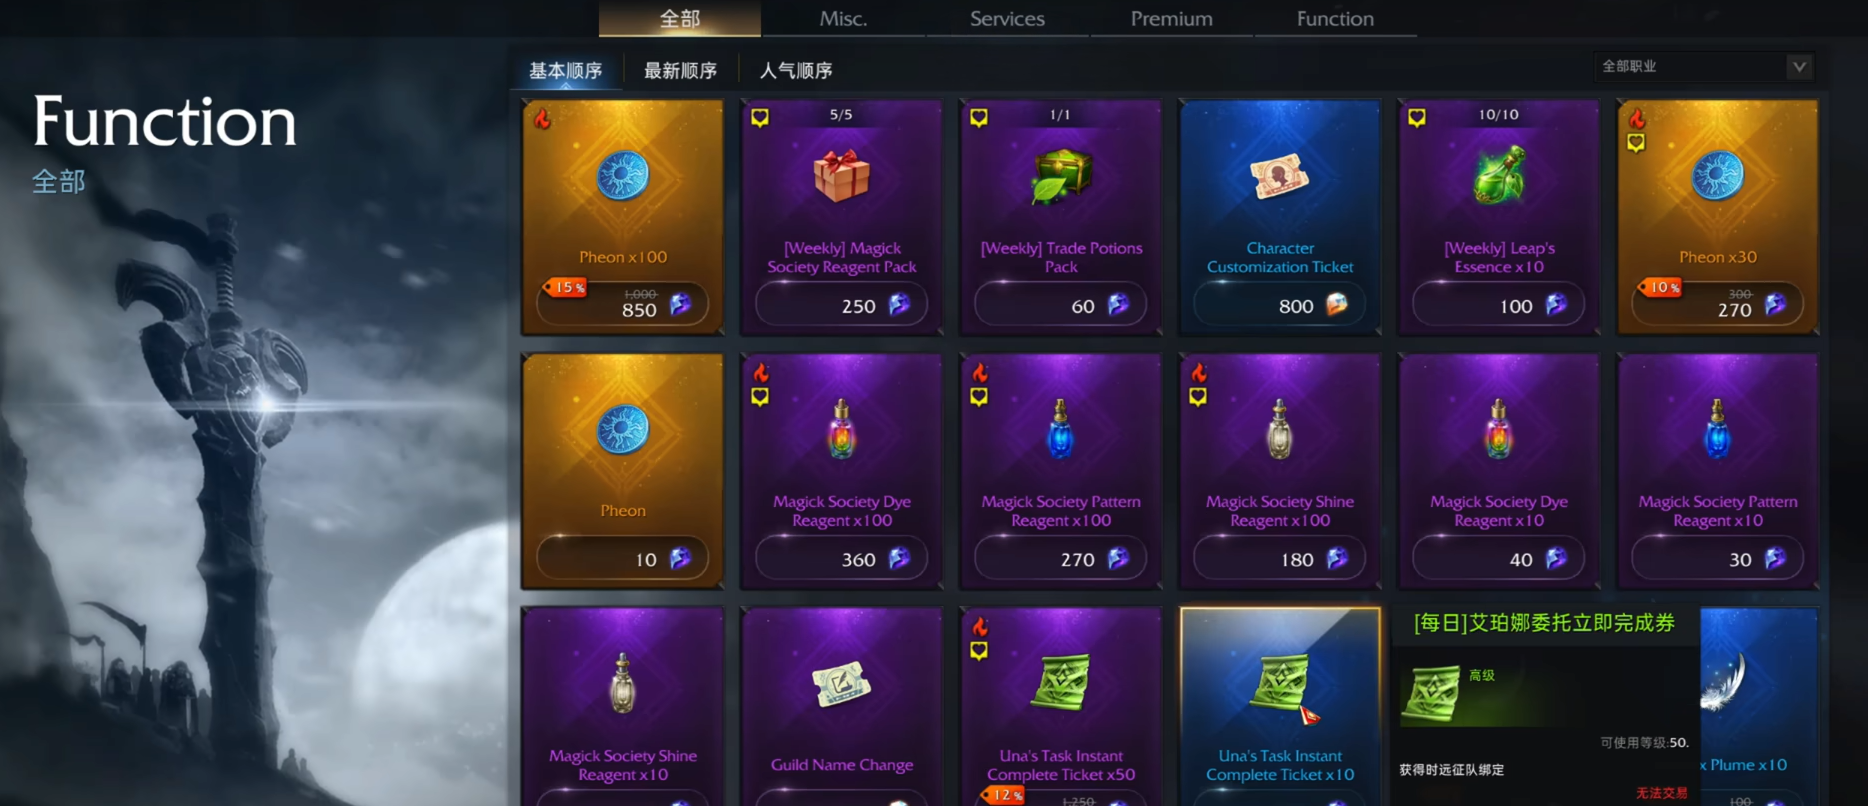This screenshot has width=1868, height=806.
Task: Click the 850 price button for Pheon x100
Action: point(622,305)
